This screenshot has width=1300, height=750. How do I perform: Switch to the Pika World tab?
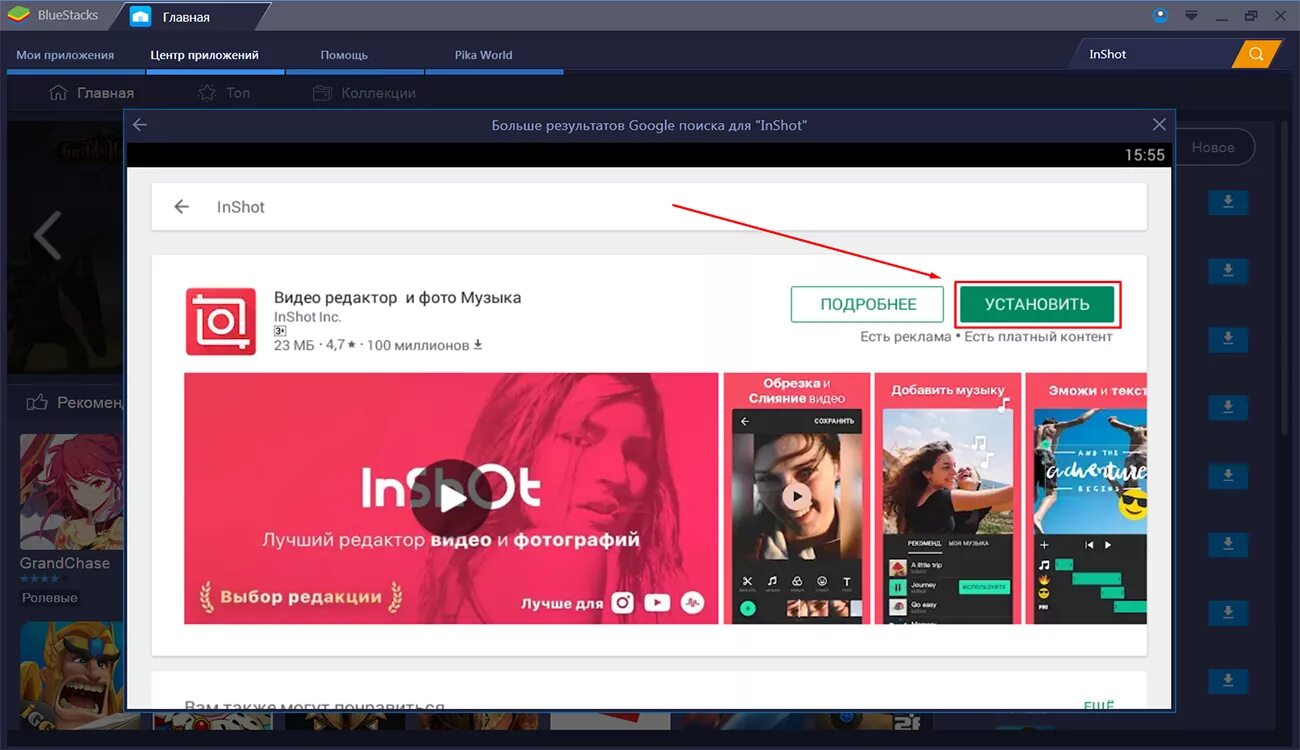[484, 55]
